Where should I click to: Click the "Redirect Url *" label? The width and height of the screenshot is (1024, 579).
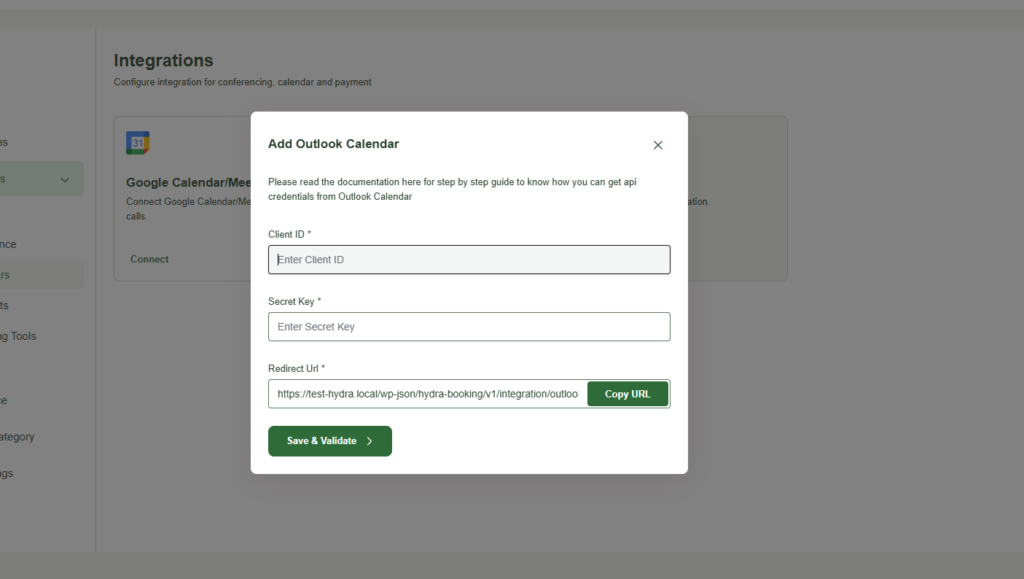pyautogui.click(x=296, y=369)
